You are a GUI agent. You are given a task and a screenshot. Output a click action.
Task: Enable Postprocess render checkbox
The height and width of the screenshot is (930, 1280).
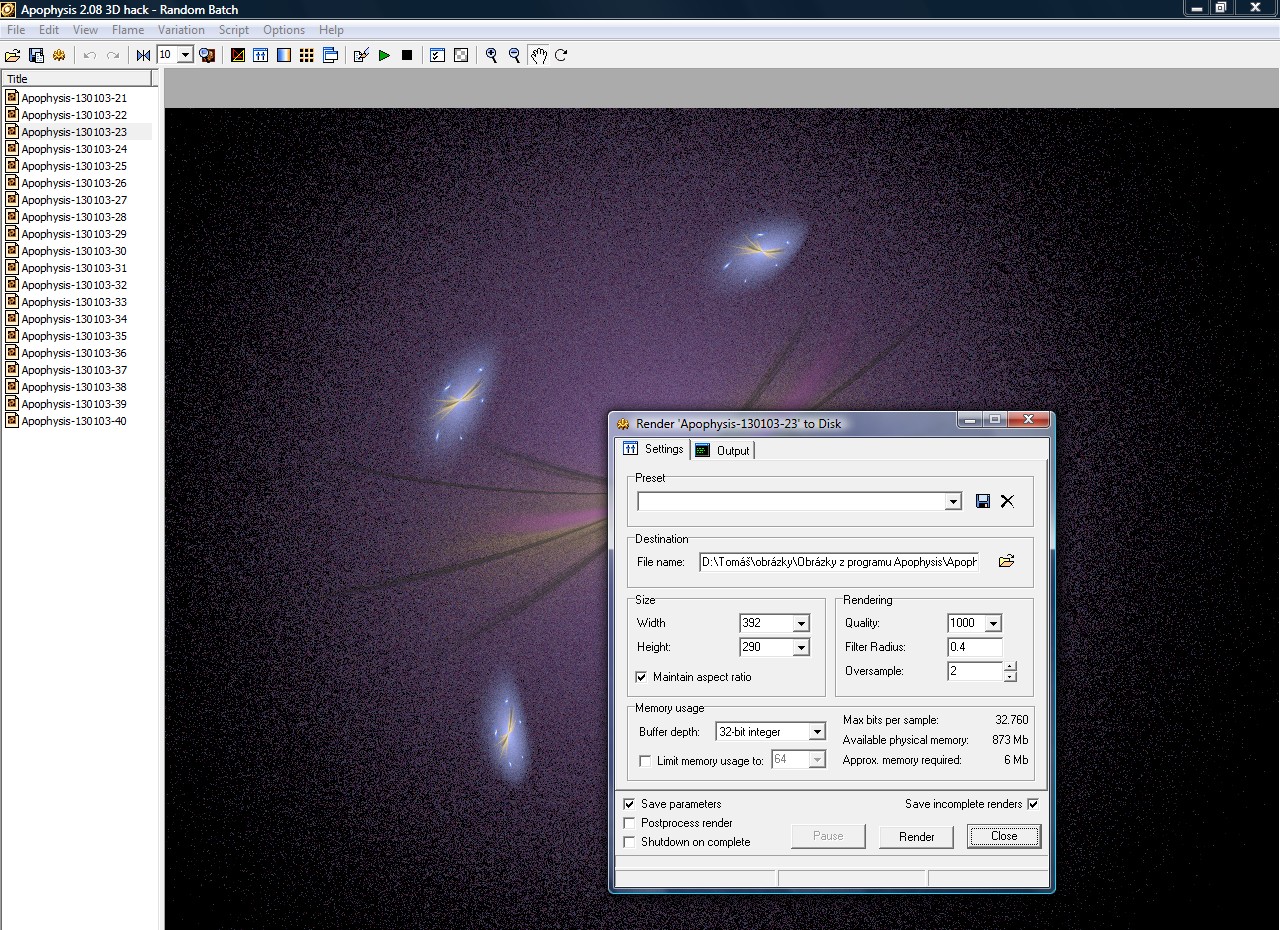pos(629,823)
